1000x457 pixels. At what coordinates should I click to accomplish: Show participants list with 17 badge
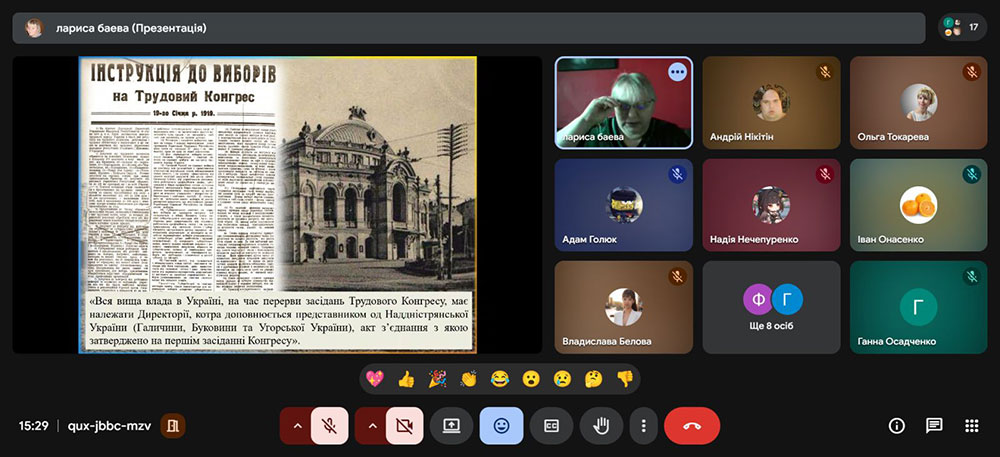pyautogui.click(x=962, y=27)
